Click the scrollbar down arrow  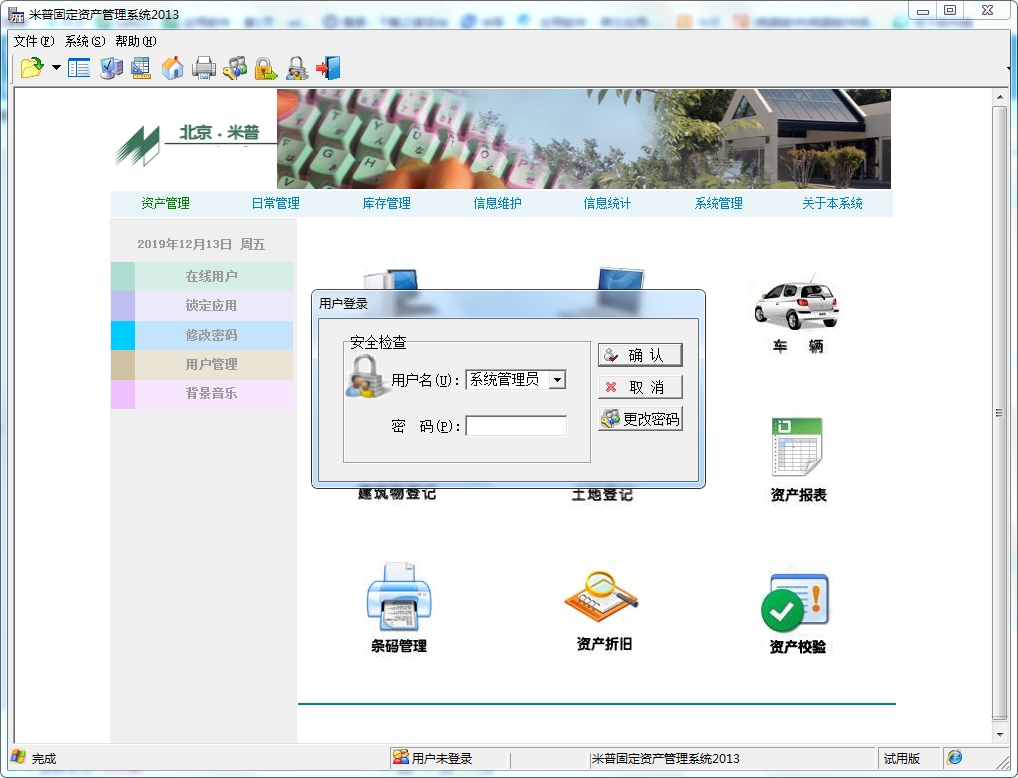[x=999, y=734]
